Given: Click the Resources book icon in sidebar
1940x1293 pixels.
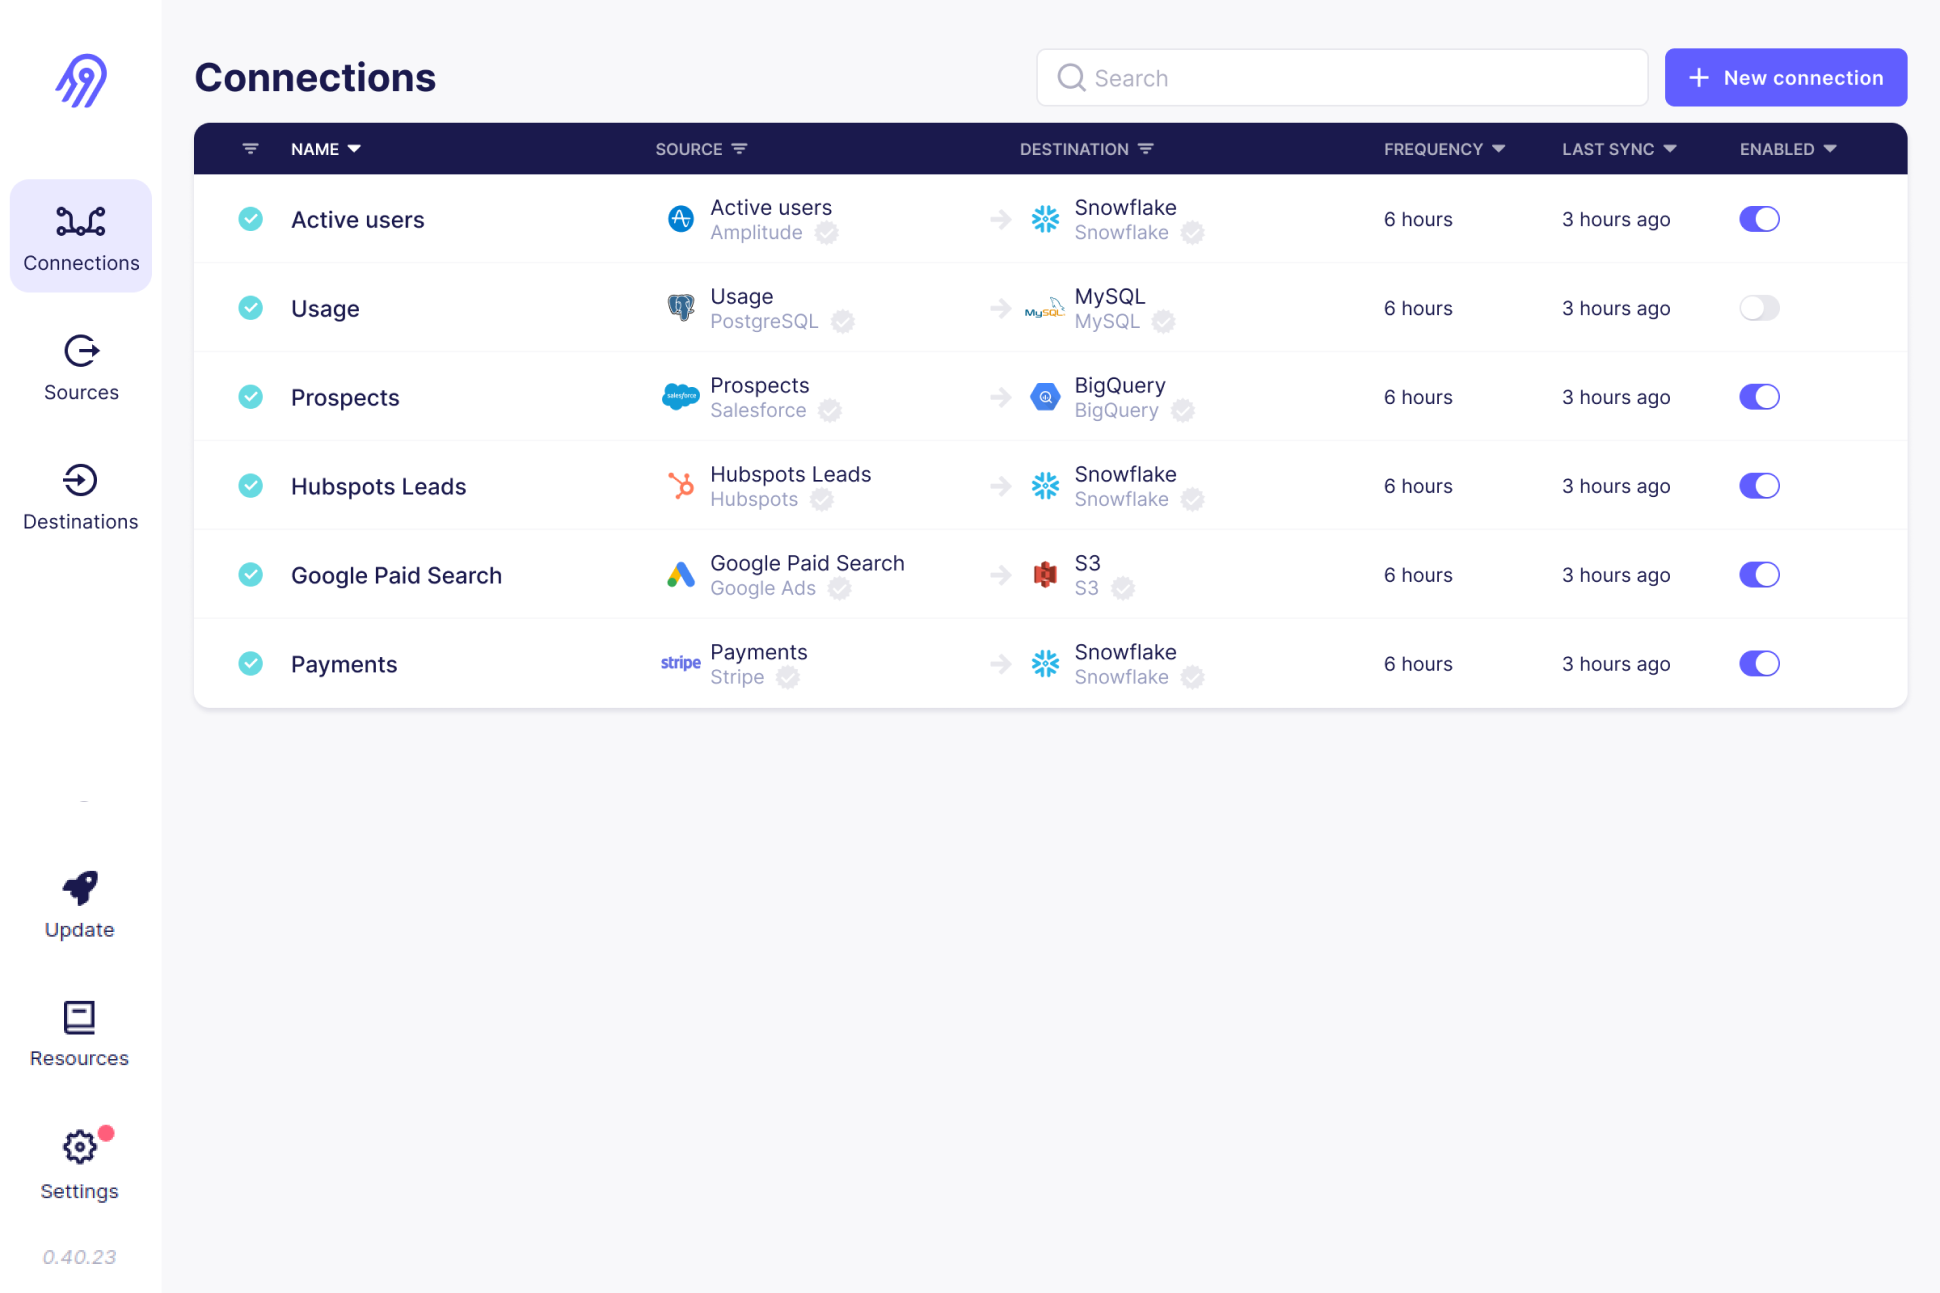Looking at the screenshot, I should 79,1017.
